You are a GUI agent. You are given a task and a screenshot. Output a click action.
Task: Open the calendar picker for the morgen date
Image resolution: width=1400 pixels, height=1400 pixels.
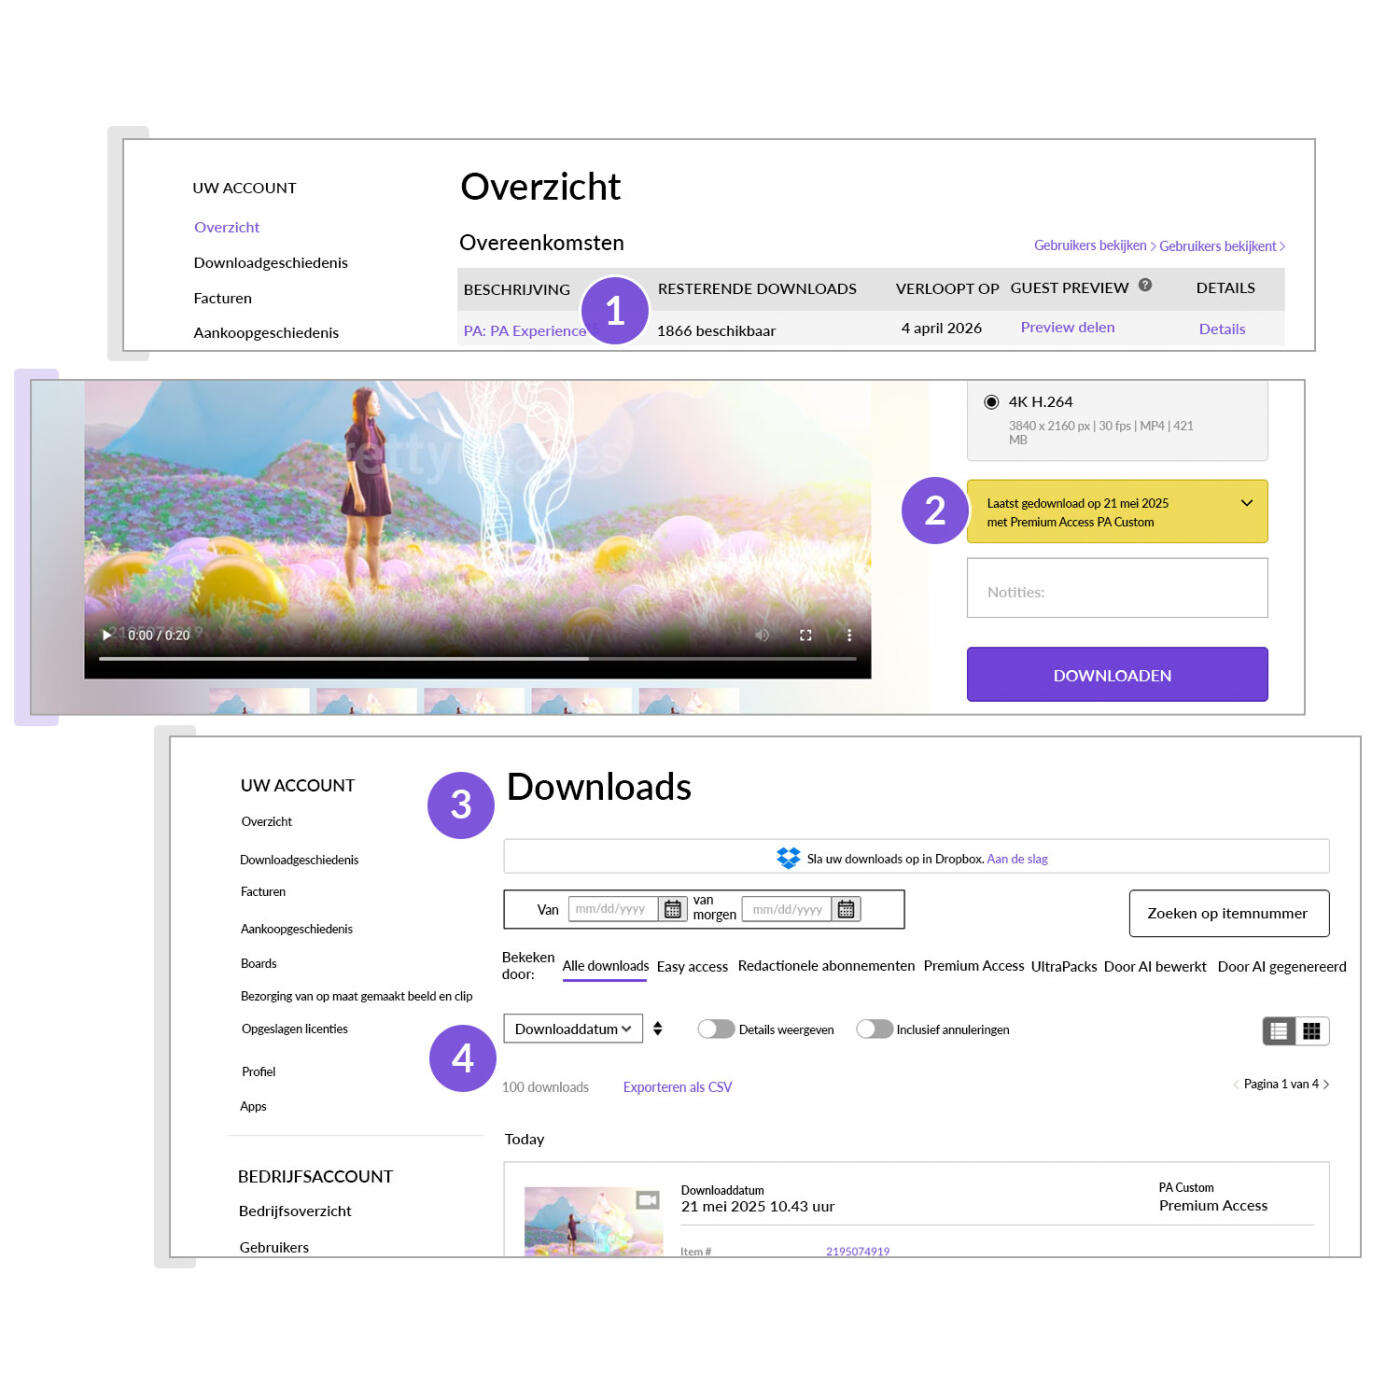click(x=846, y=909)
